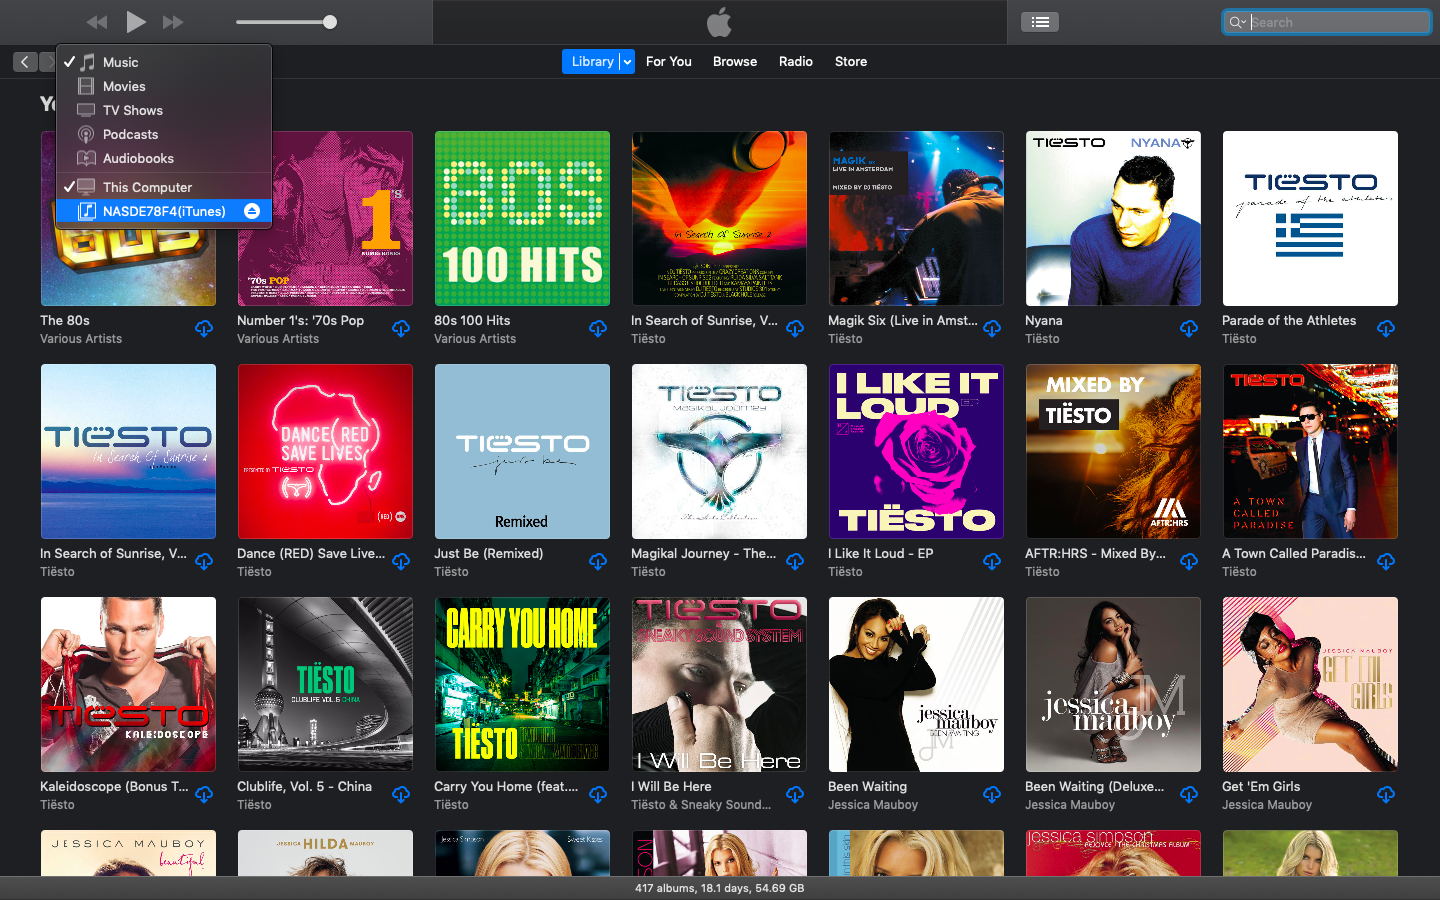
Task: Click the Podcasts icon
Action: coord(87,134)
